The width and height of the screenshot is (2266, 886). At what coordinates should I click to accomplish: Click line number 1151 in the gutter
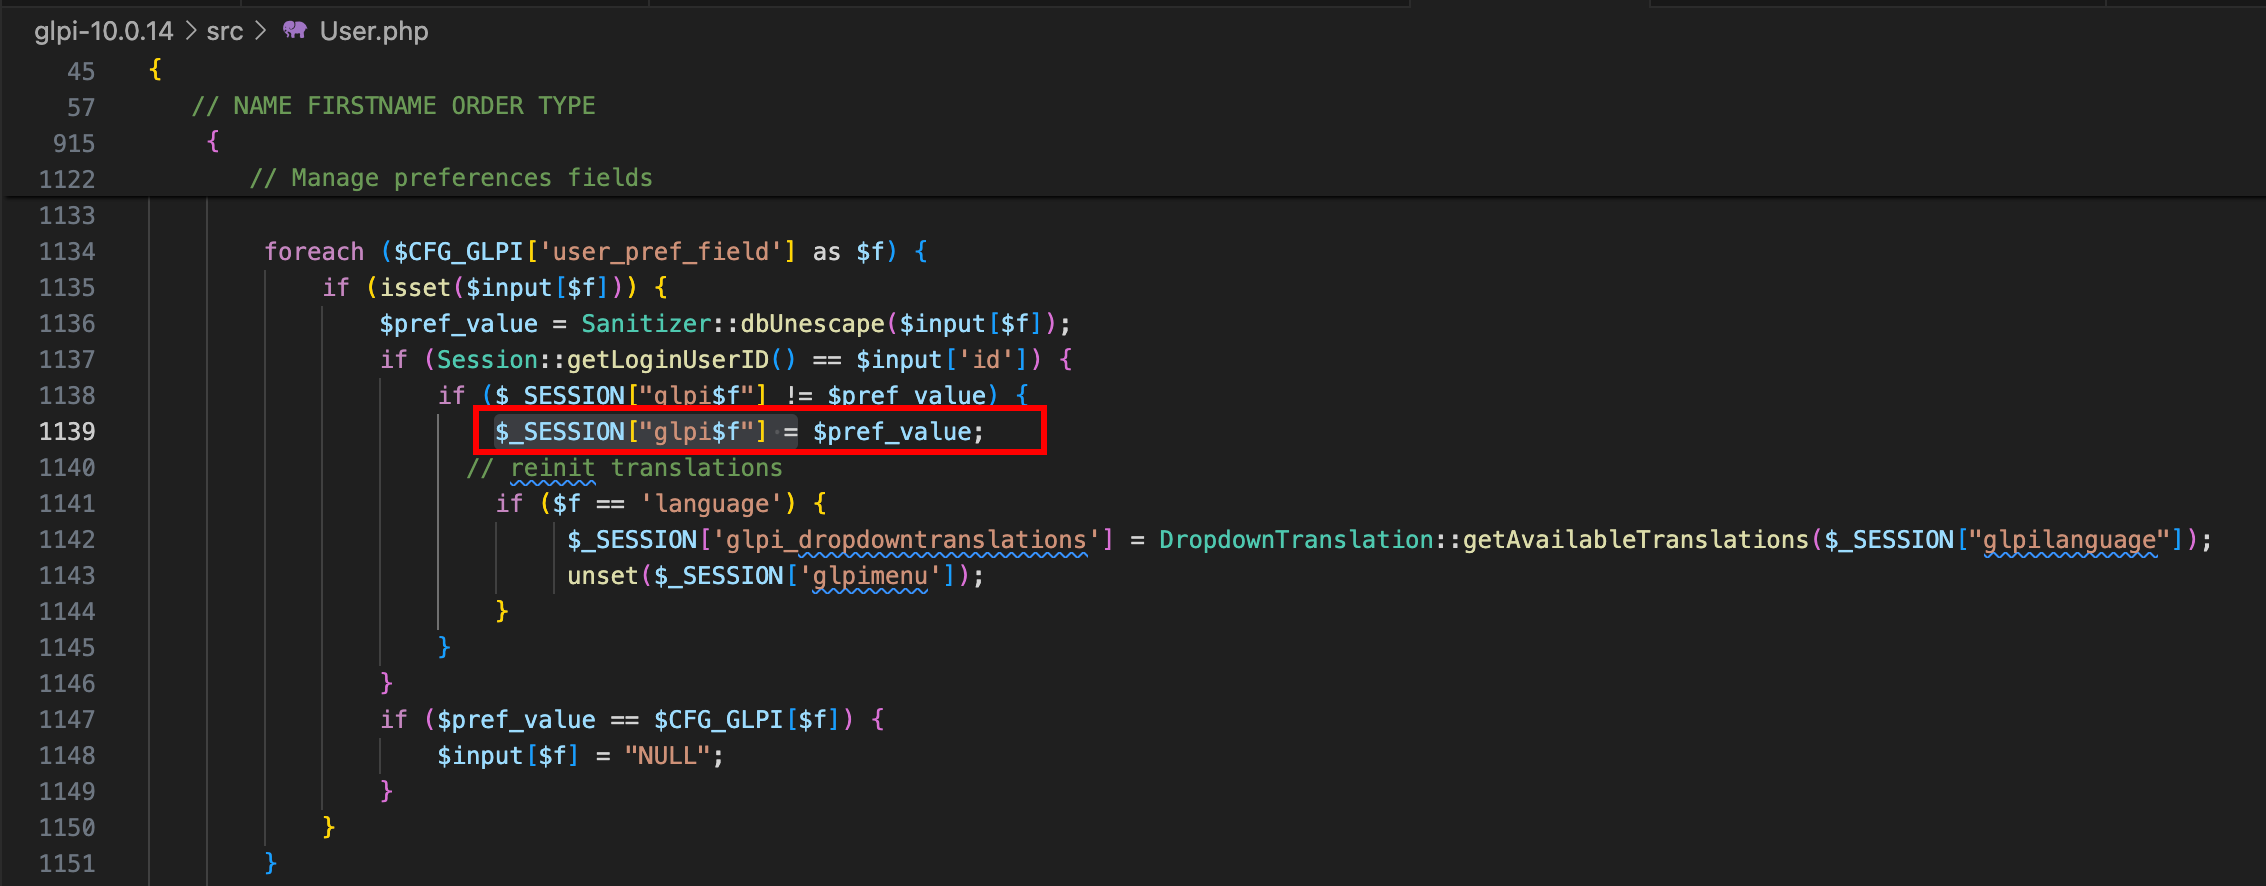click(67, 863)
